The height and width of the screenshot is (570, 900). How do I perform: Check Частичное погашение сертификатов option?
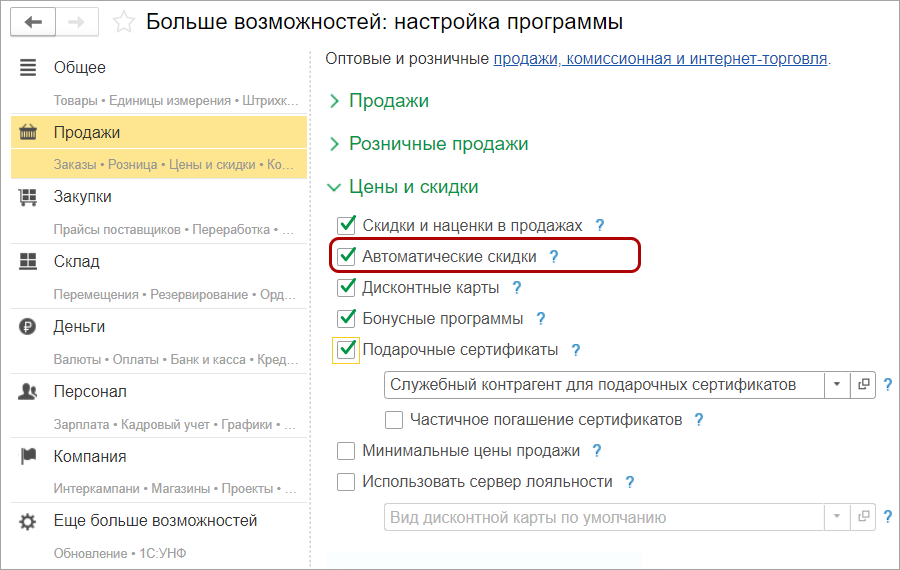click(394, 420)
